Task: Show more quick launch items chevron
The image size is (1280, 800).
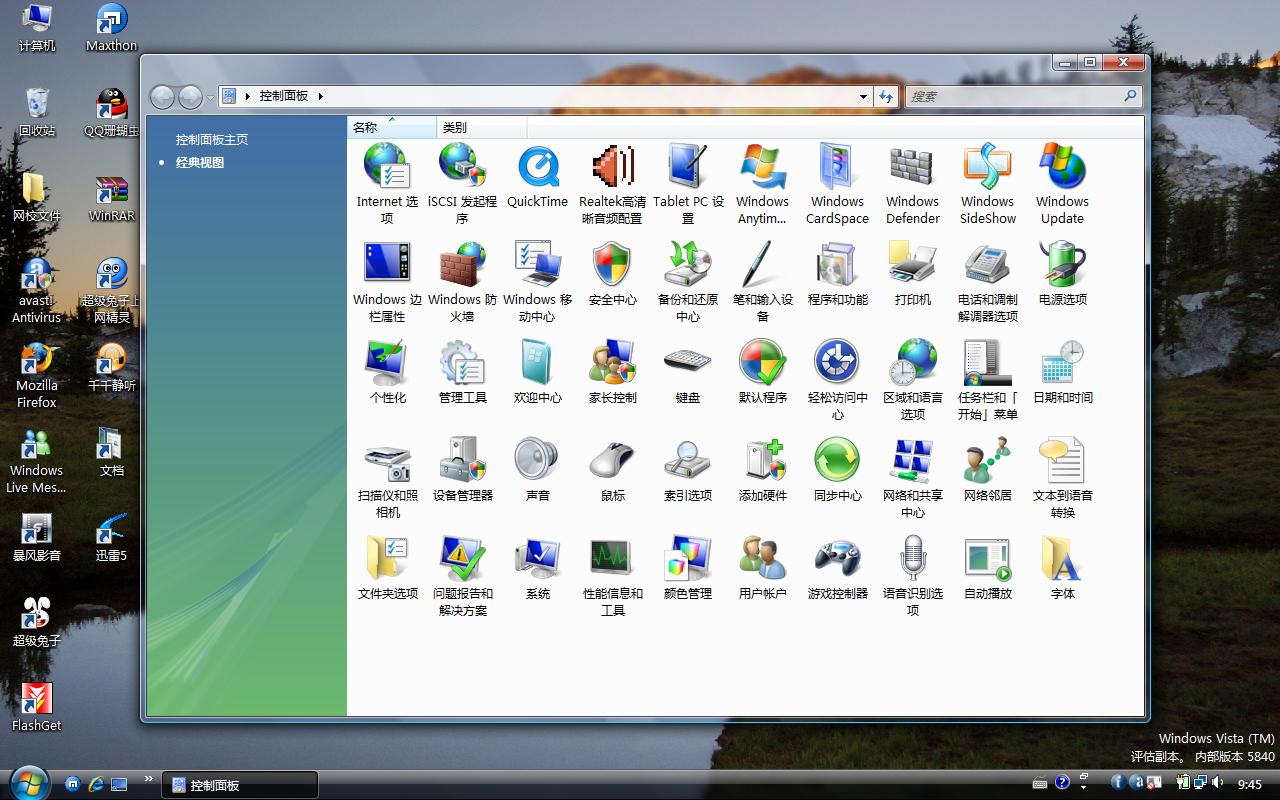Action: (149, 779)
